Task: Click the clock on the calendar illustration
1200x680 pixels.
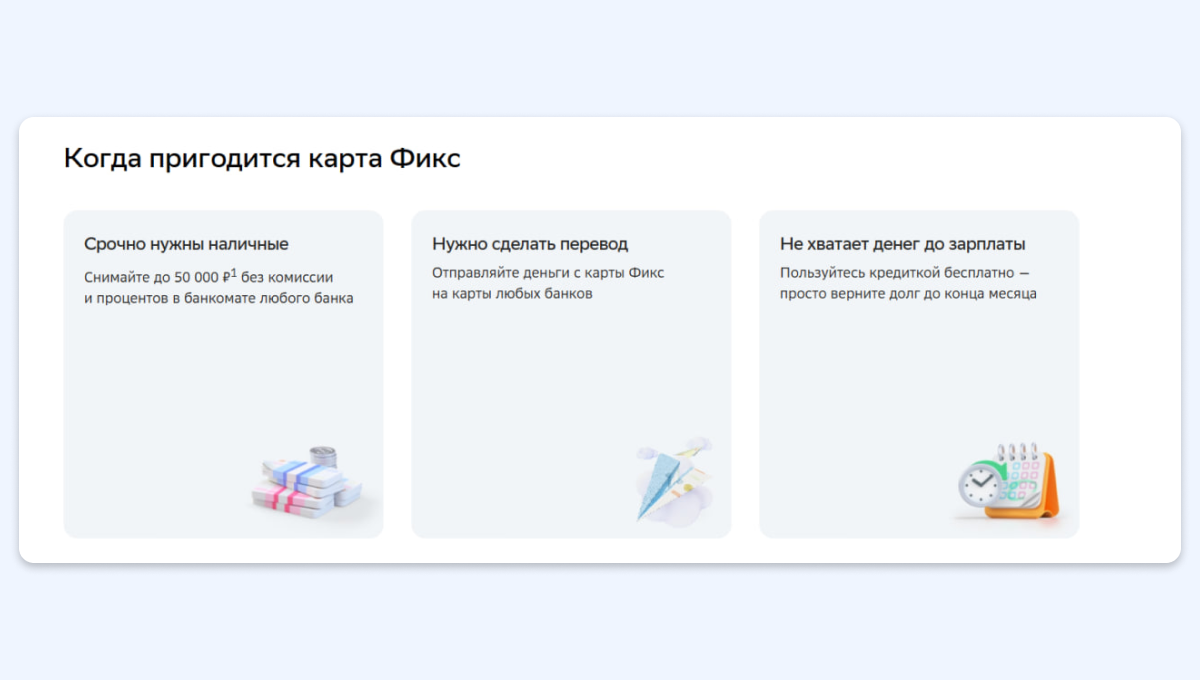Action: [x=980, y=485]
